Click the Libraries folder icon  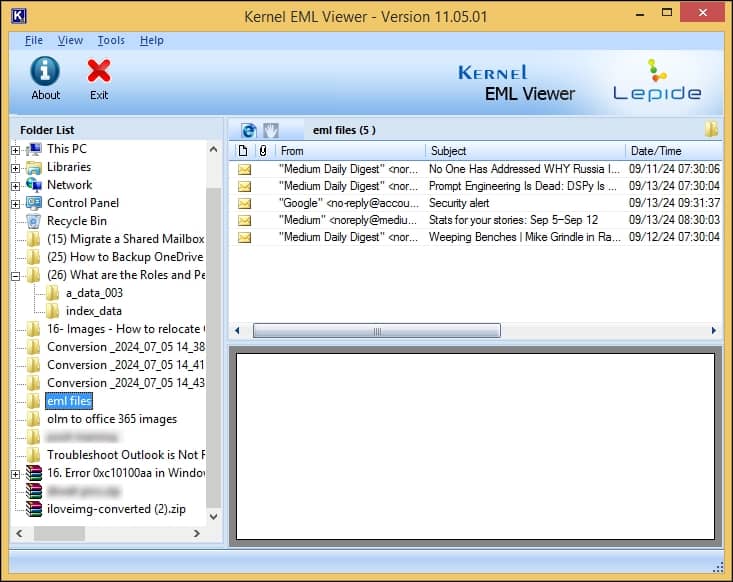pyautogui.click(x=34, y=167)
